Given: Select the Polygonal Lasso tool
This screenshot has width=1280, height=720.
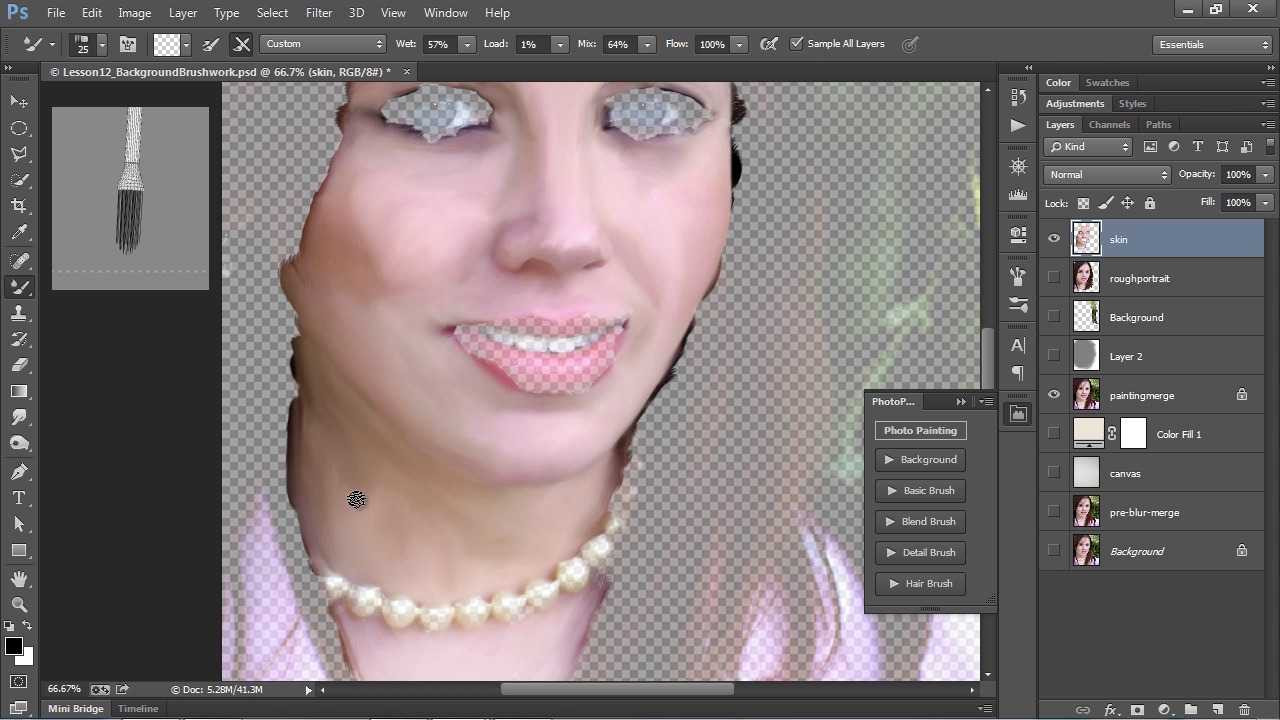Looking at the screenshot, I should 19,154.
